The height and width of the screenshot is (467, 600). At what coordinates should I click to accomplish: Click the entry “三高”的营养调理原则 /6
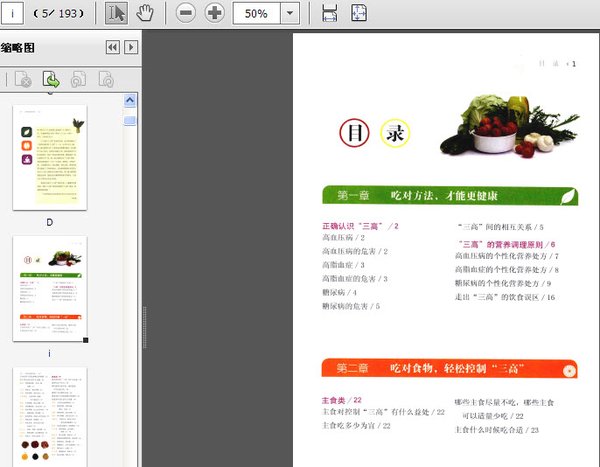point(506,244)
